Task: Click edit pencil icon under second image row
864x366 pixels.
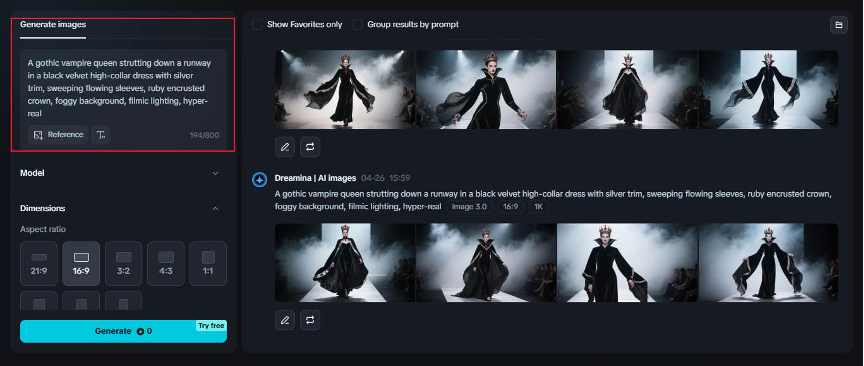Action: point(285,320)
